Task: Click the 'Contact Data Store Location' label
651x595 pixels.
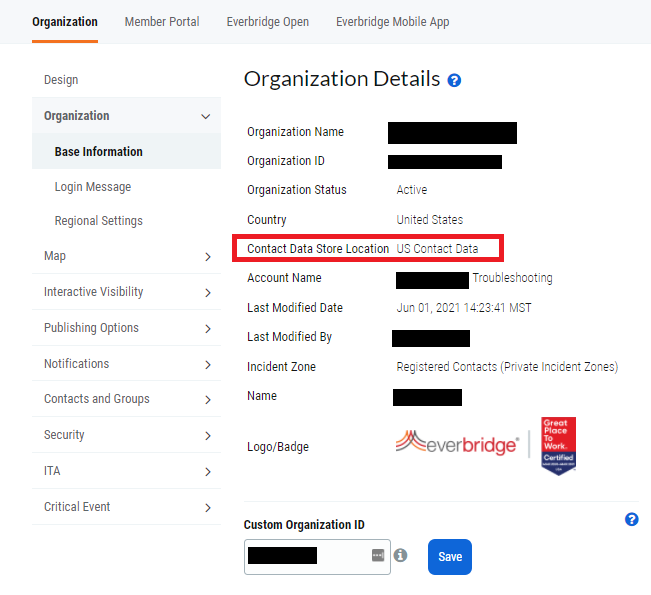Action: click(318, 249)
